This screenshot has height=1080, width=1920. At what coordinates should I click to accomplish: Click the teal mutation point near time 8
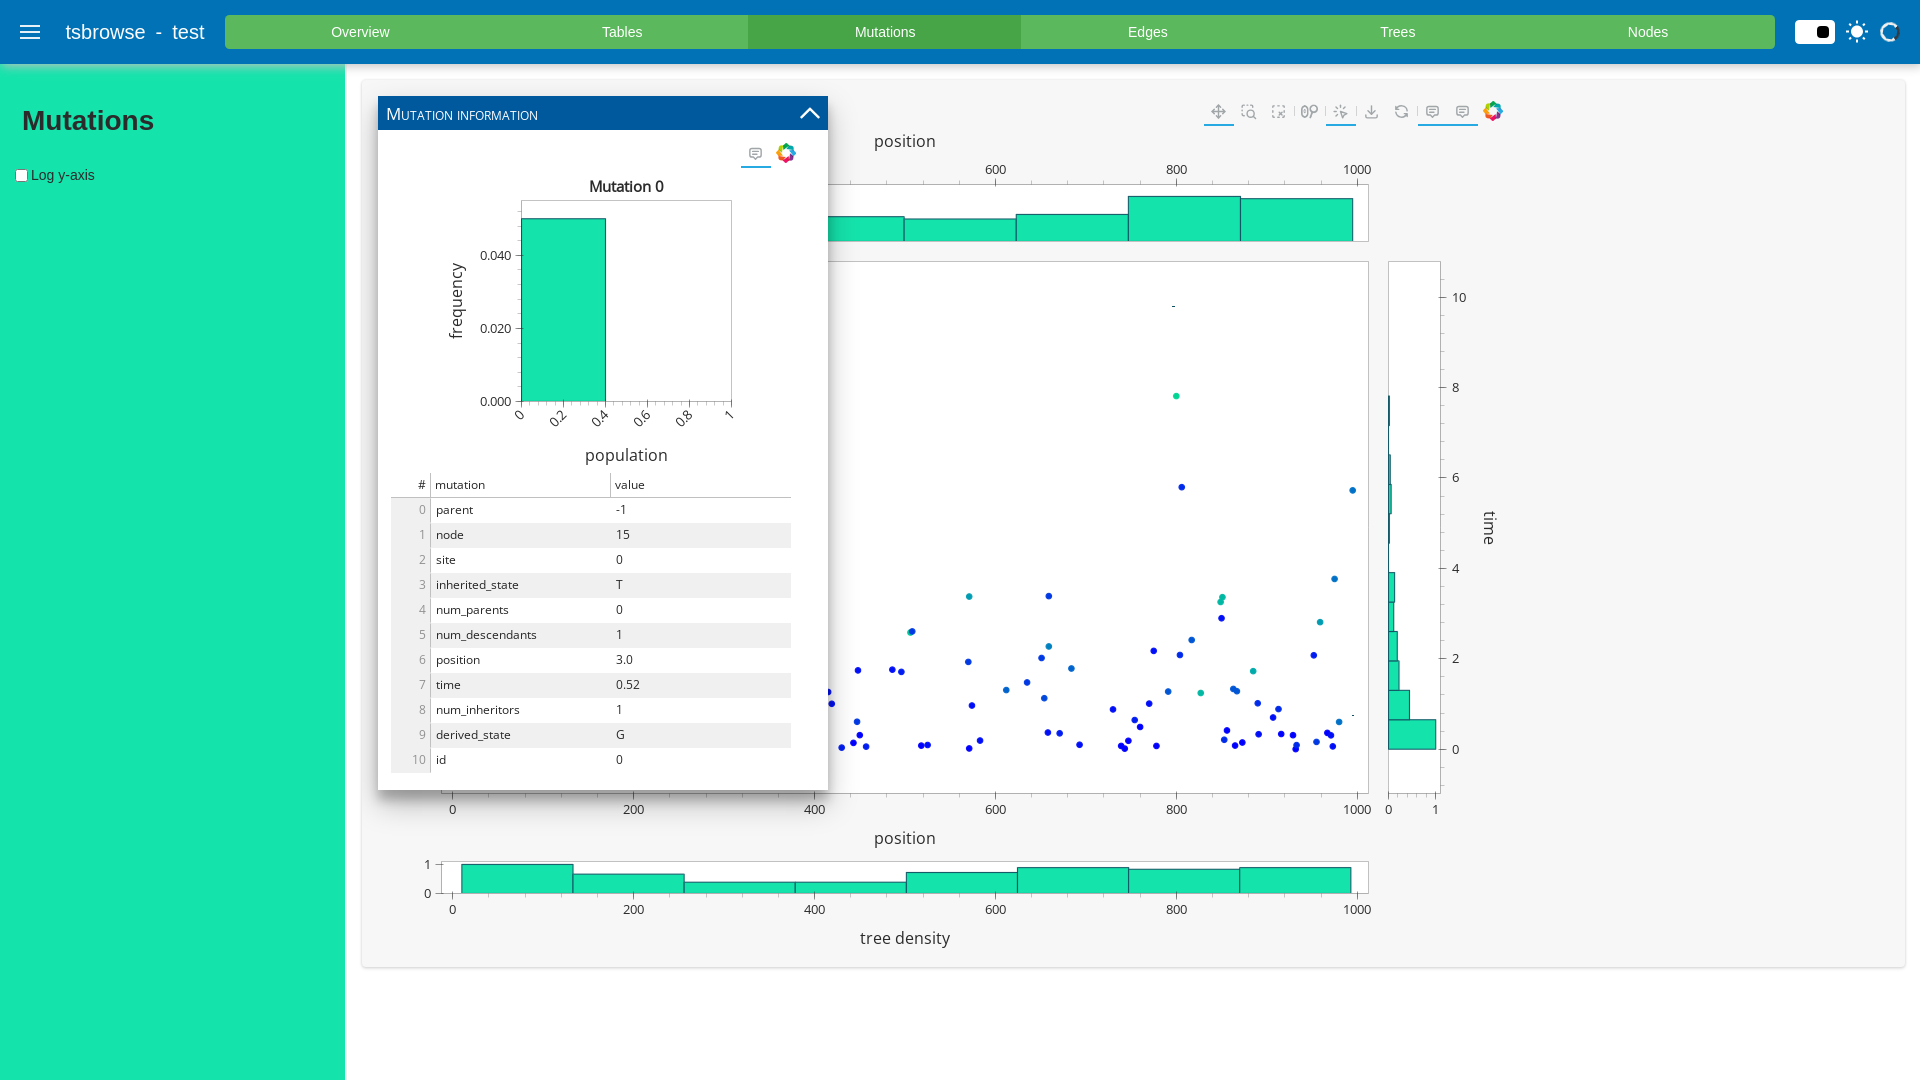click(1176, 396)
